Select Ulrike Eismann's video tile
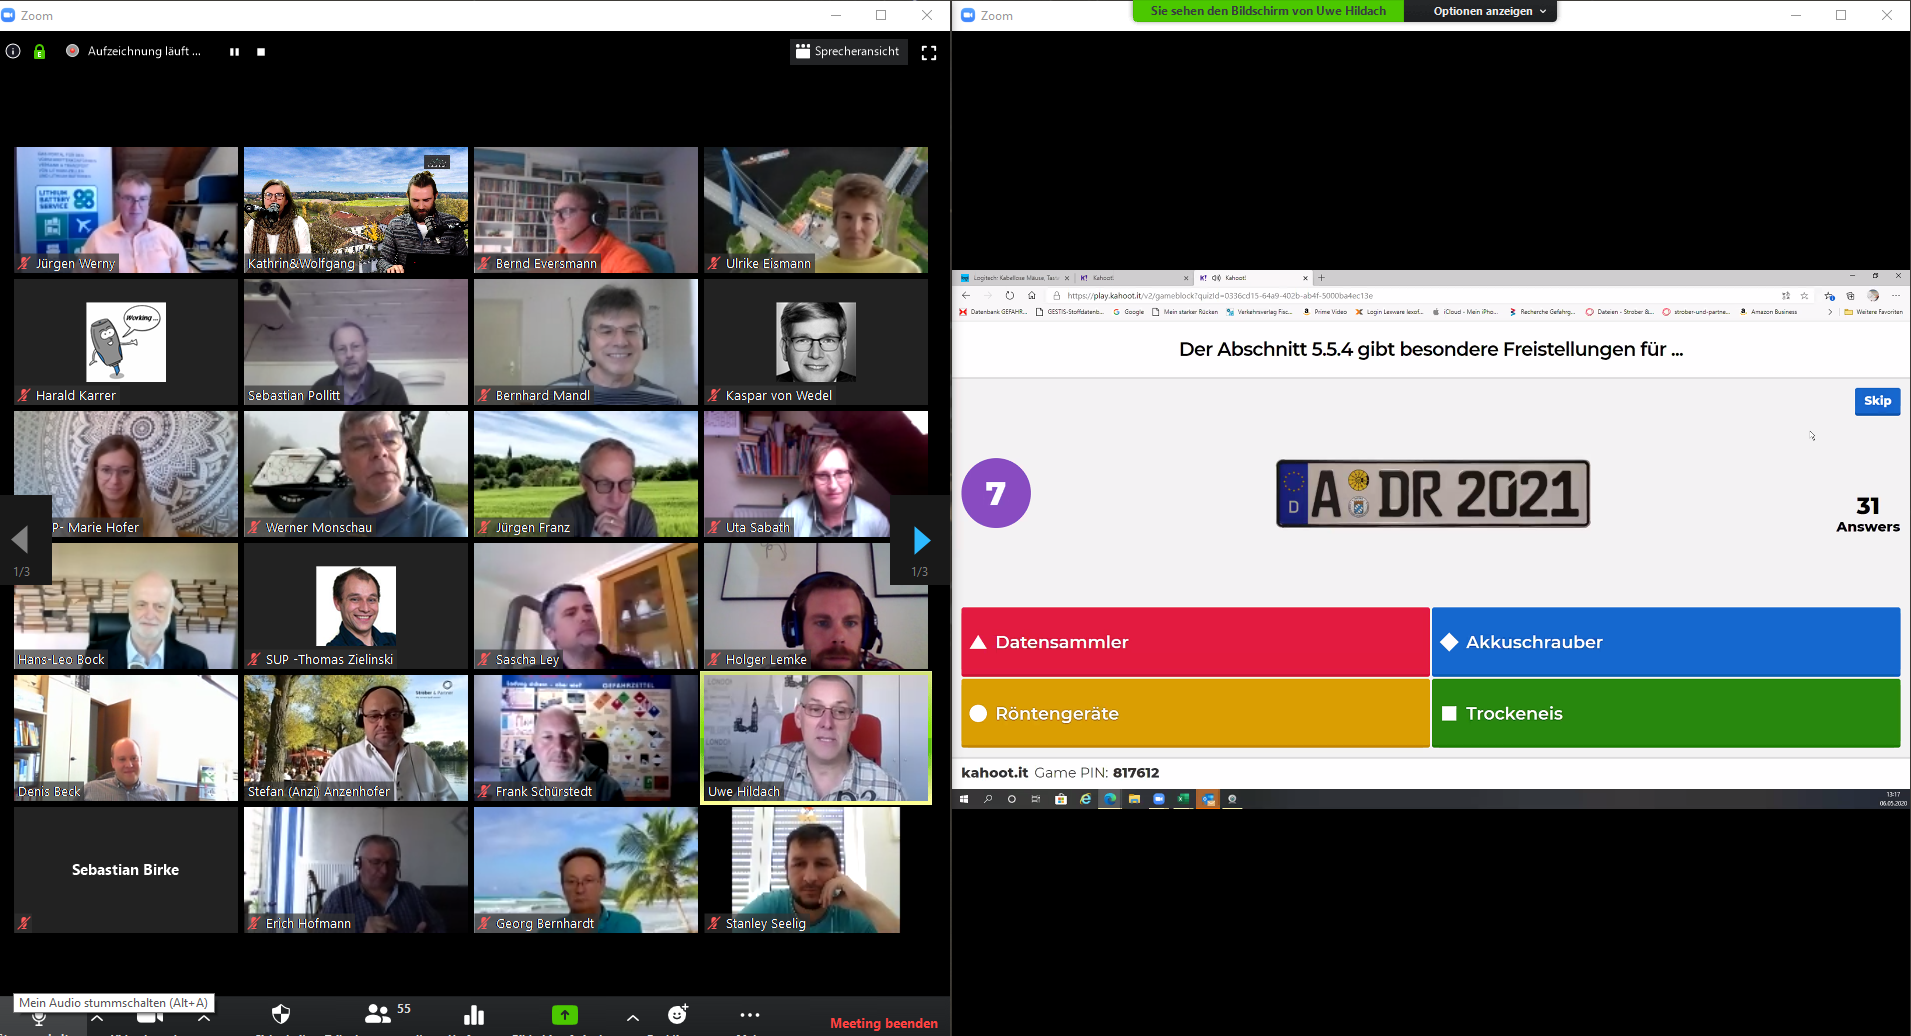This screenshot has width=1911, height=1036. (816, 210)
